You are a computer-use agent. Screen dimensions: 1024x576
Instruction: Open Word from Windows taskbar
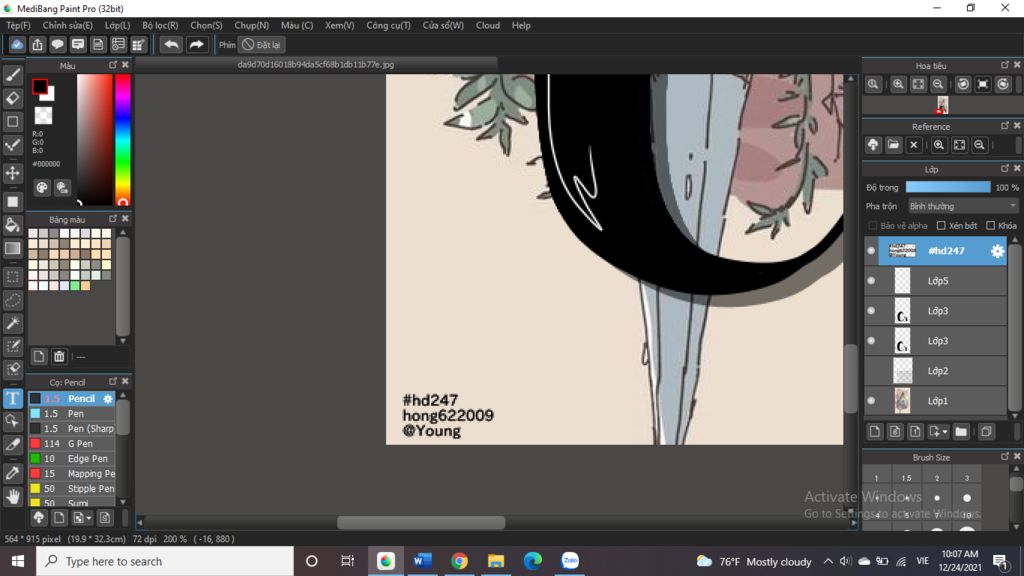423,561
